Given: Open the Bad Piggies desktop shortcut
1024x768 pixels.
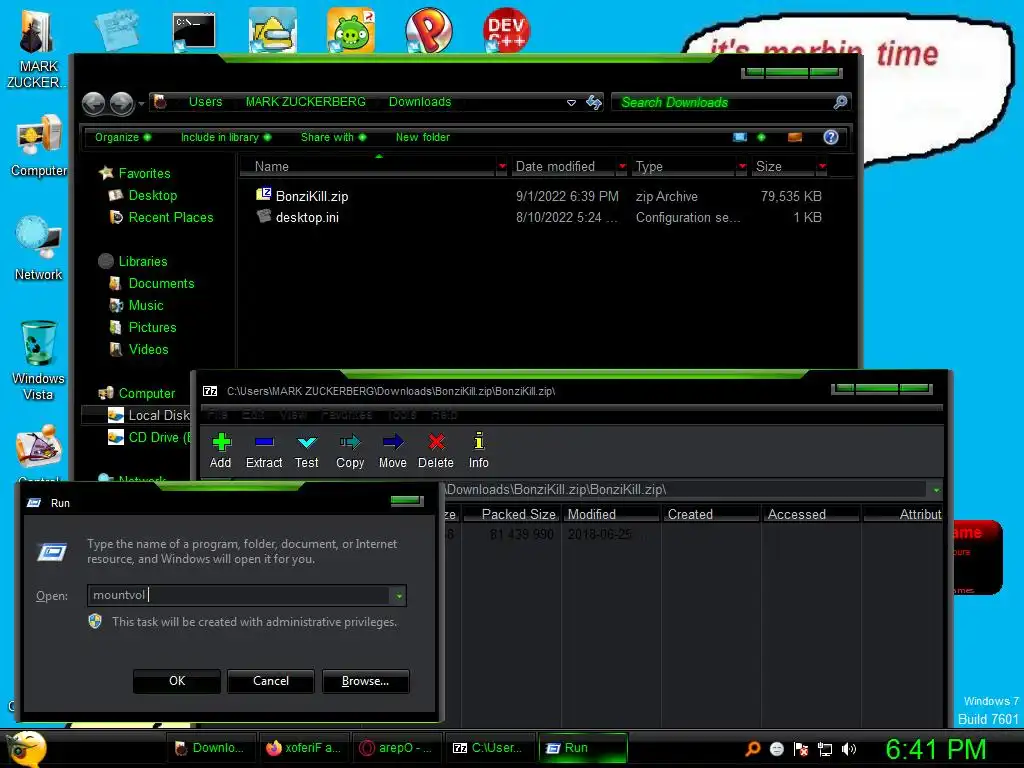Looking at the screenshot, I should (351, 30).
